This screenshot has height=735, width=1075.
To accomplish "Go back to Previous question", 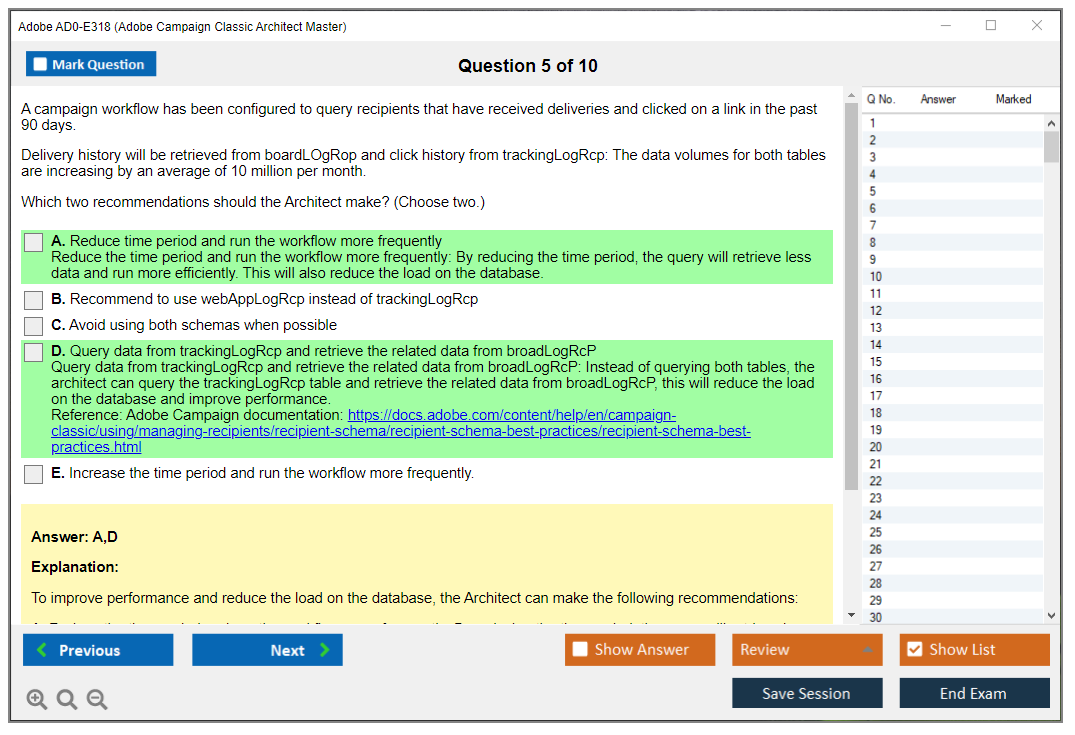I will (x=98, y=650).
